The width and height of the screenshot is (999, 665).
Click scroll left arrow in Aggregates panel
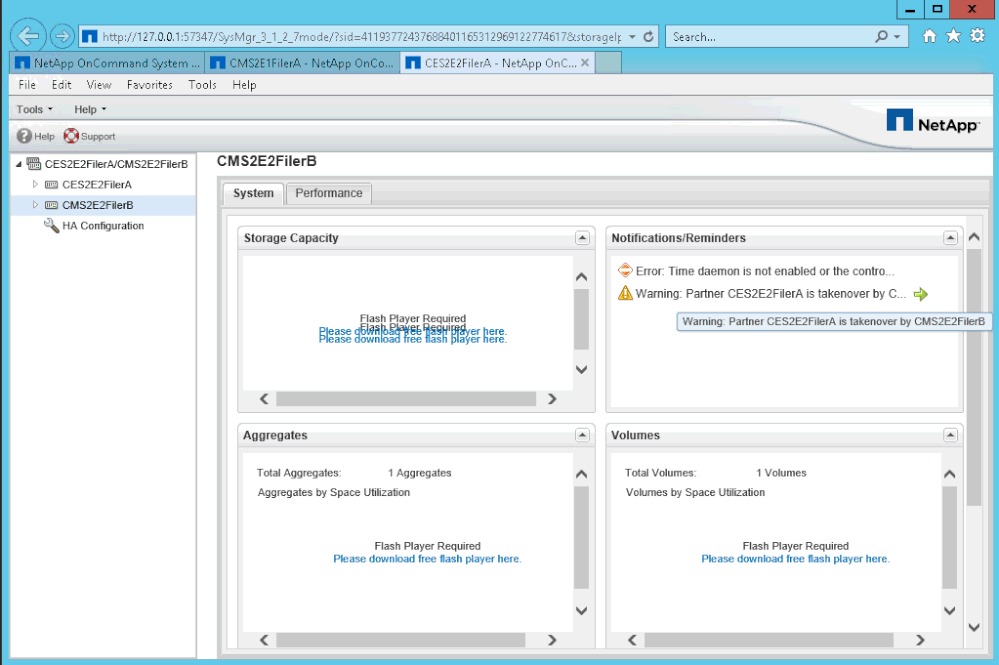[x=264, y=640]
